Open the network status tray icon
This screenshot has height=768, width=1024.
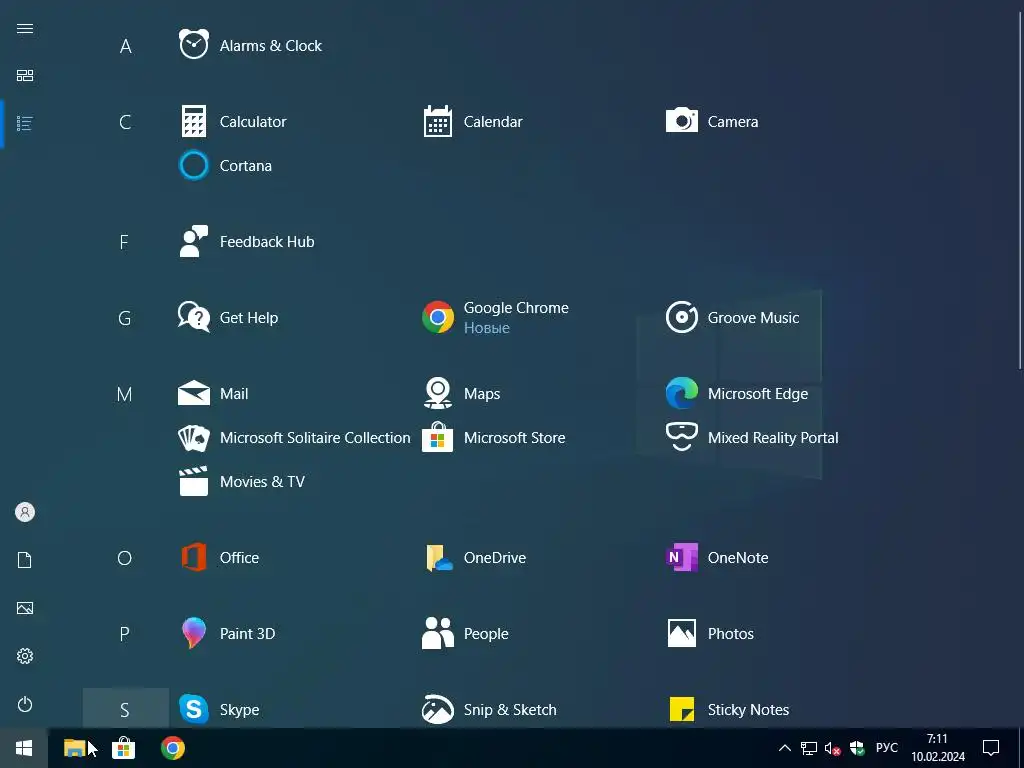(808, 748)
